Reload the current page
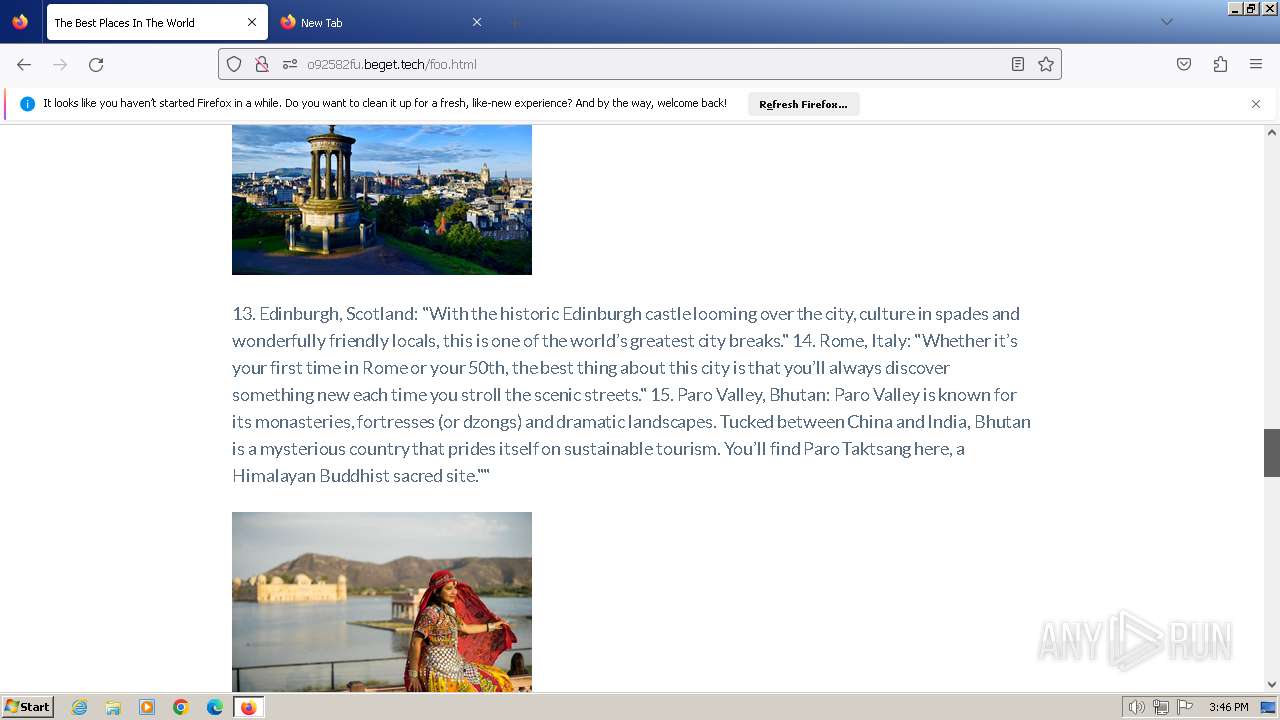The image size is (1280, 720). pyautogui.click(x=96, y=64)
